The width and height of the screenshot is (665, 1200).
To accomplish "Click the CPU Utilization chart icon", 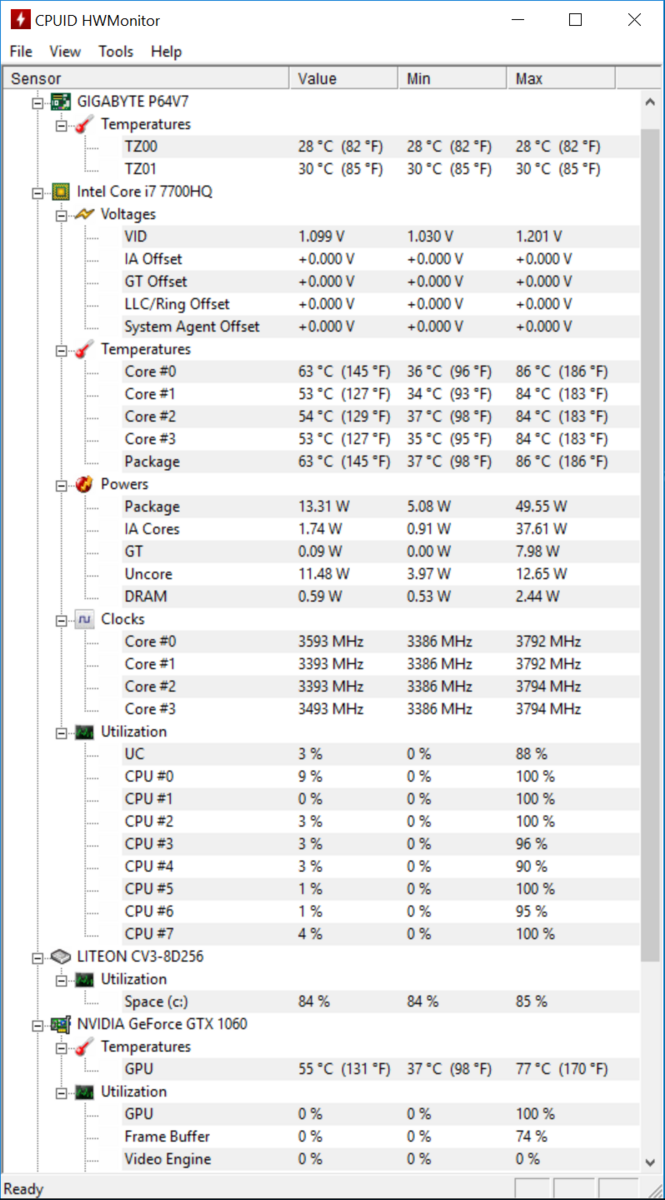I will click(x=86, y=731).
